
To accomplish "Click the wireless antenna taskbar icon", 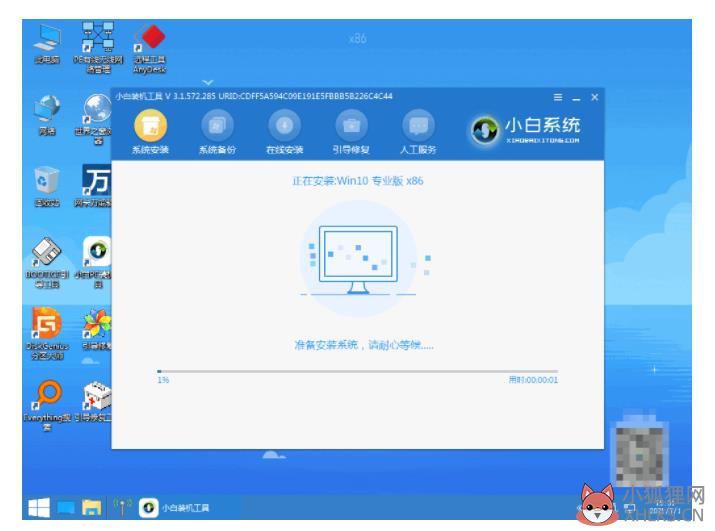I will coord(122,508).
